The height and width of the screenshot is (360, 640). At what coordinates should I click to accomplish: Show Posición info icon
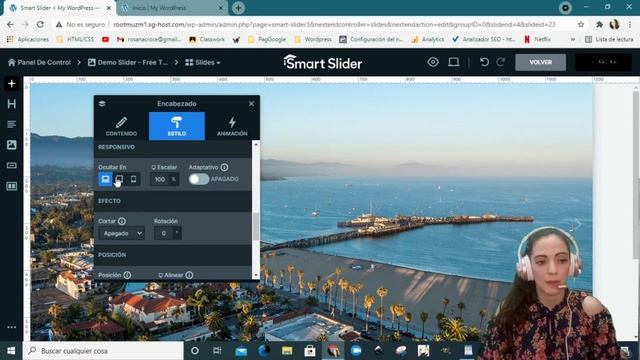tap(127, 275)
